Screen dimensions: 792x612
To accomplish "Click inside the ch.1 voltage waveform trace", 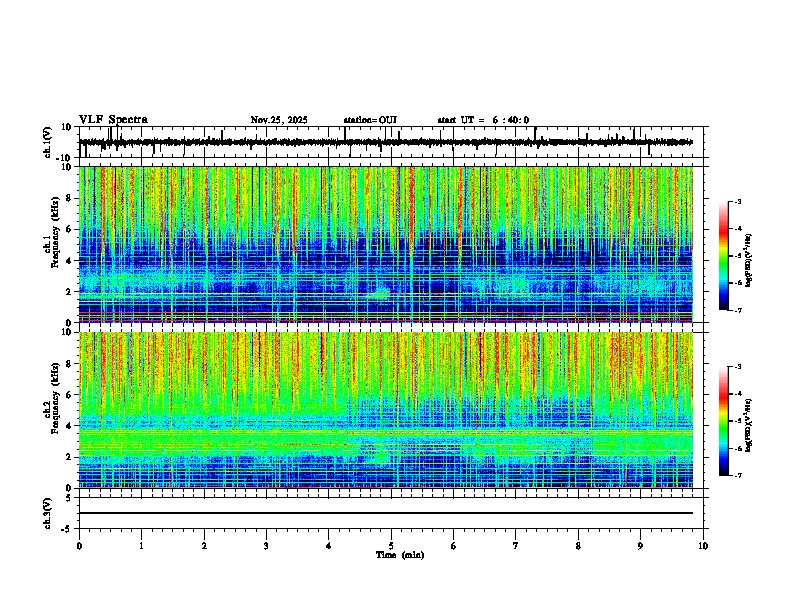I will [x=386, y=142].
